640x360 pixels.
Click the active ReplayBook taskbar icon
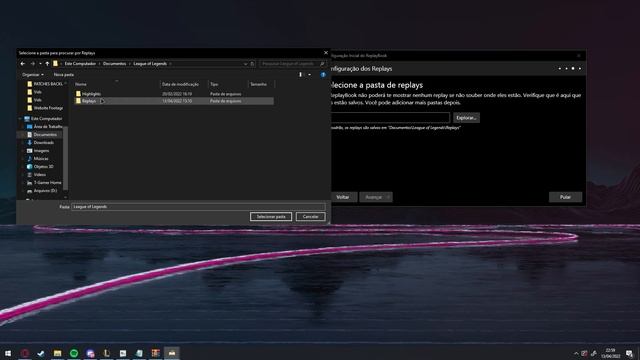(x=172, y=353)
